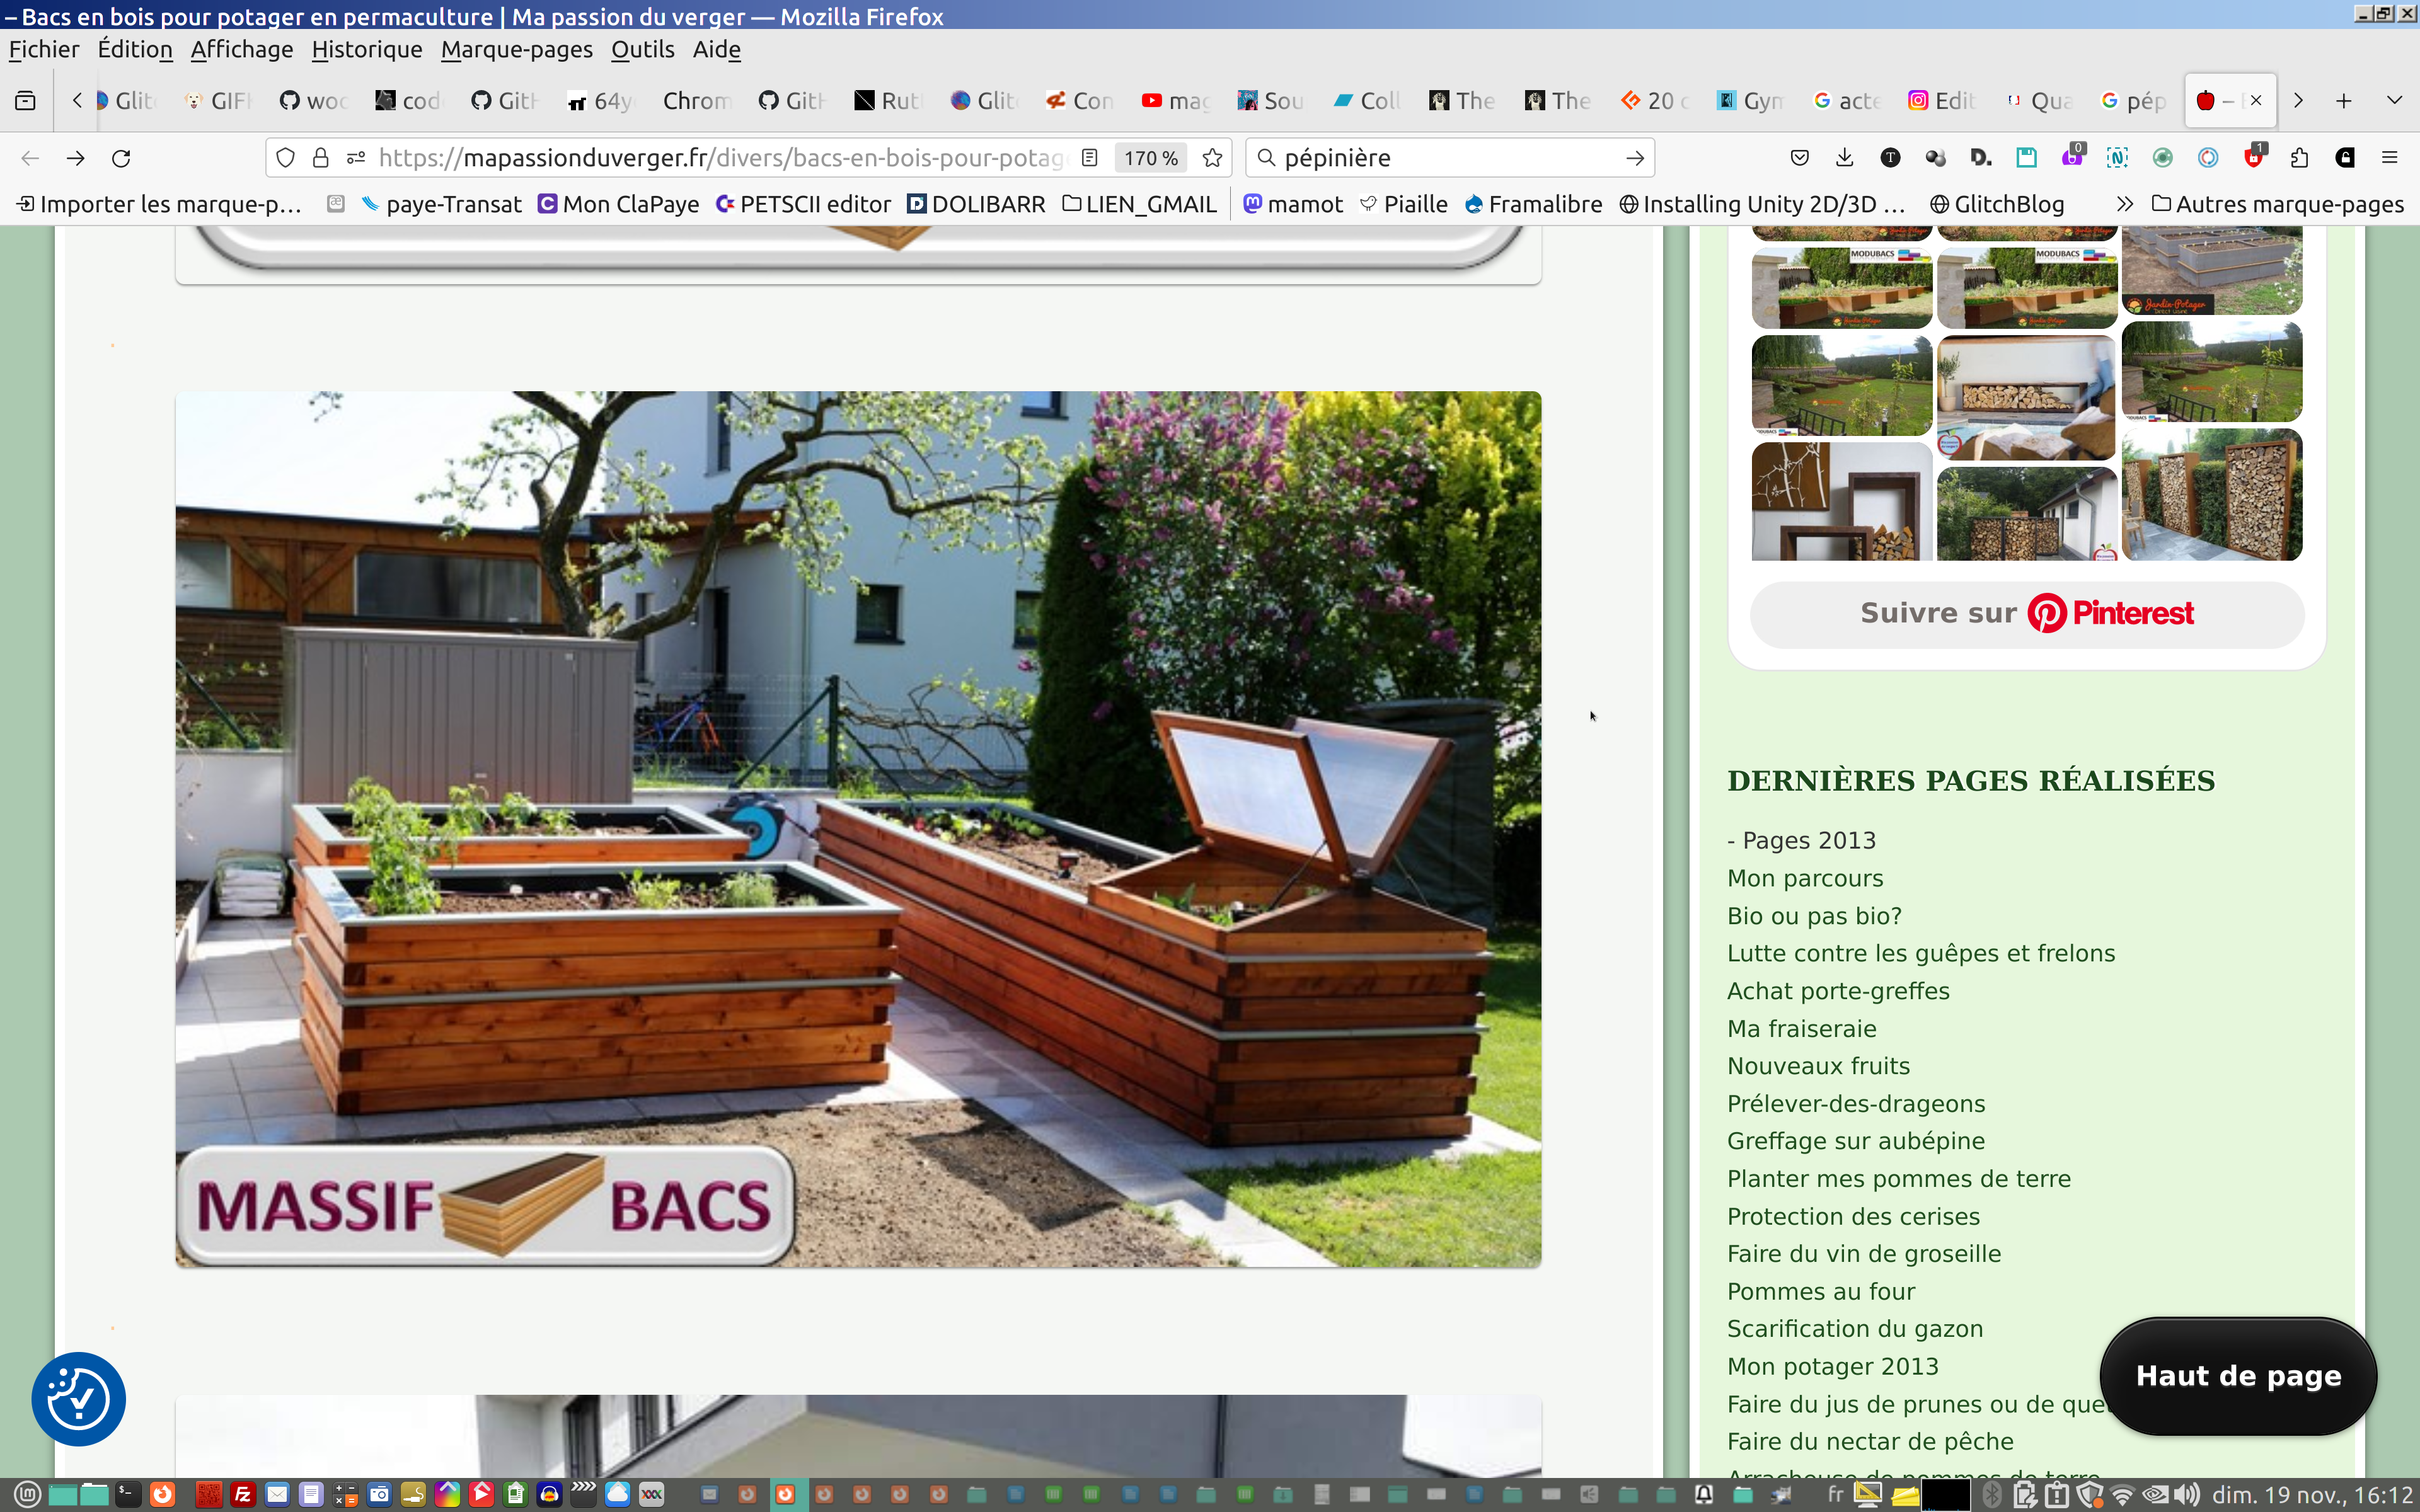
Task: Click the cookie consent badge
Action: point(78,1398)
